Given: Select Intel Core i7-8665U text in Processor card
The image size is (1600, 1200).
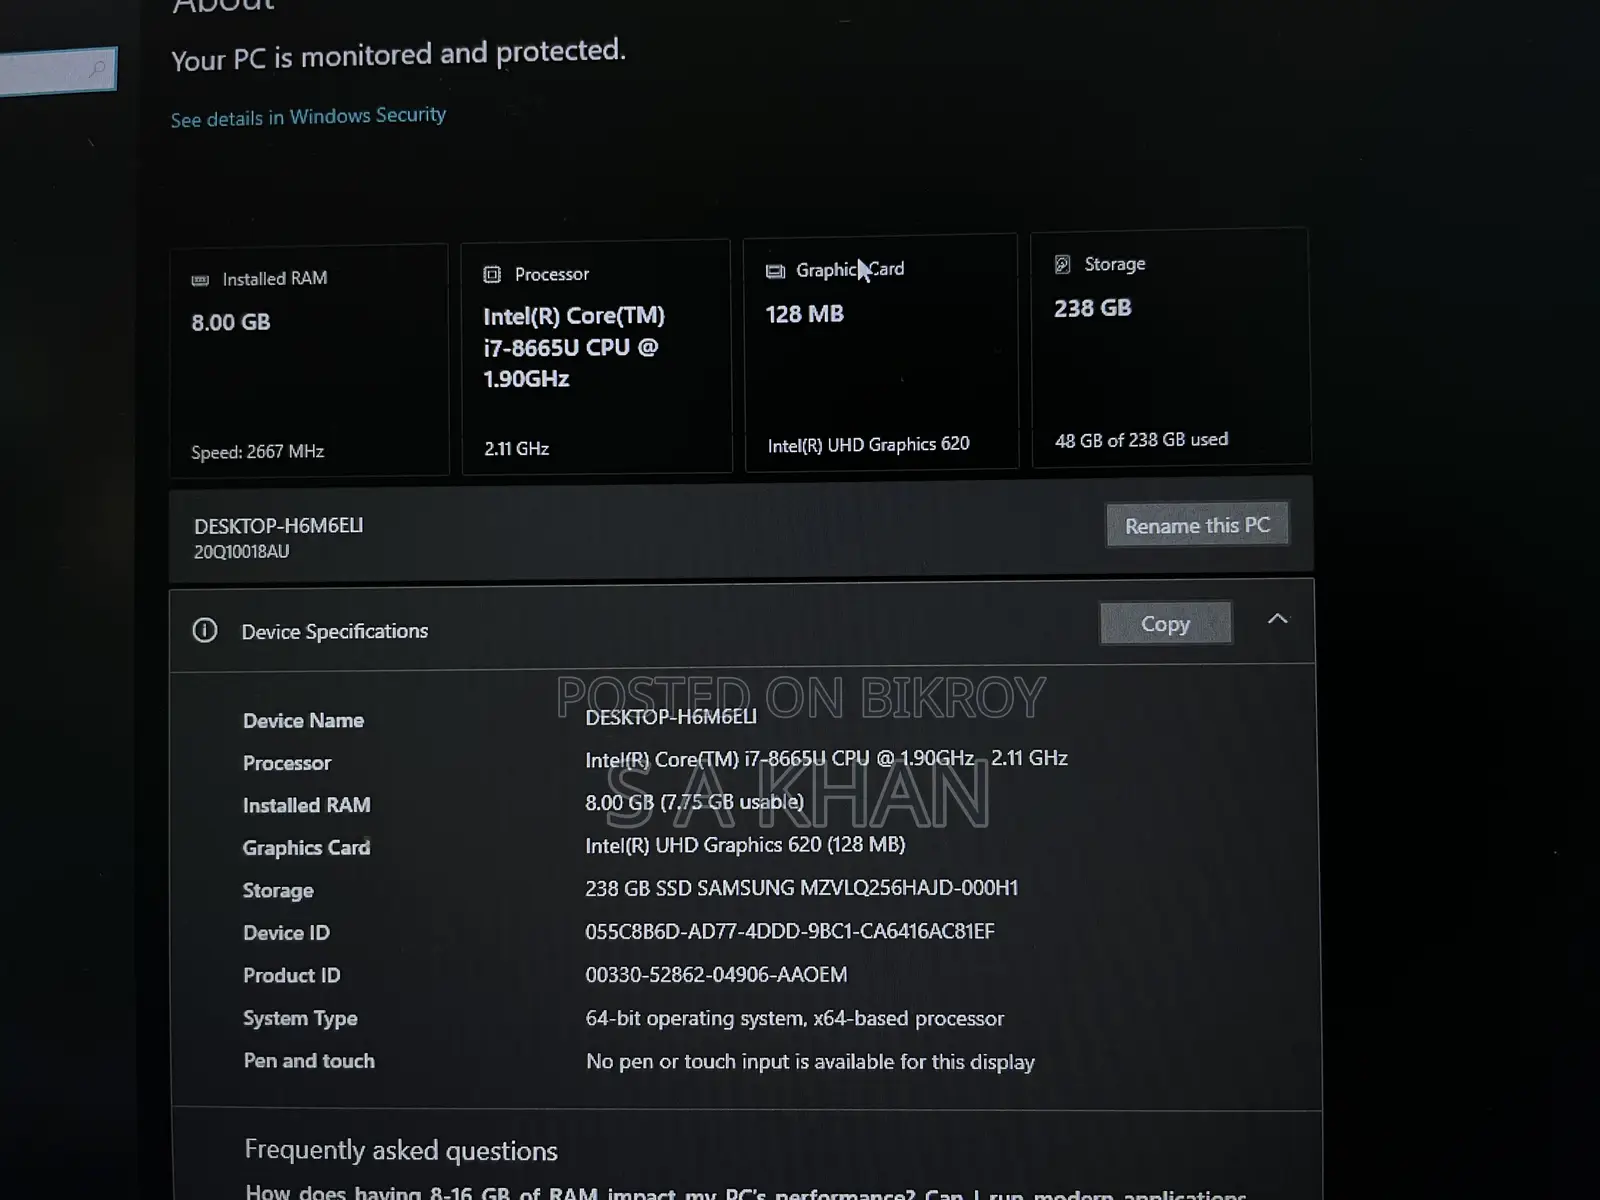Looking at the screenshot, I should 574,347.
